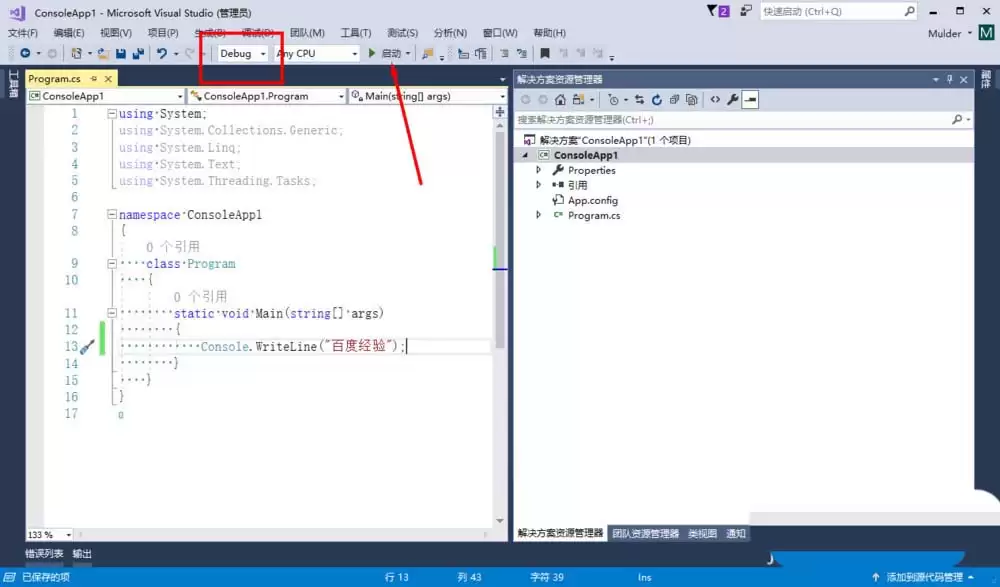The image size is (1000, 587).
Task: Pin the Solution Explorer panel
Action: pyautogui.click(x=949, y=79)
